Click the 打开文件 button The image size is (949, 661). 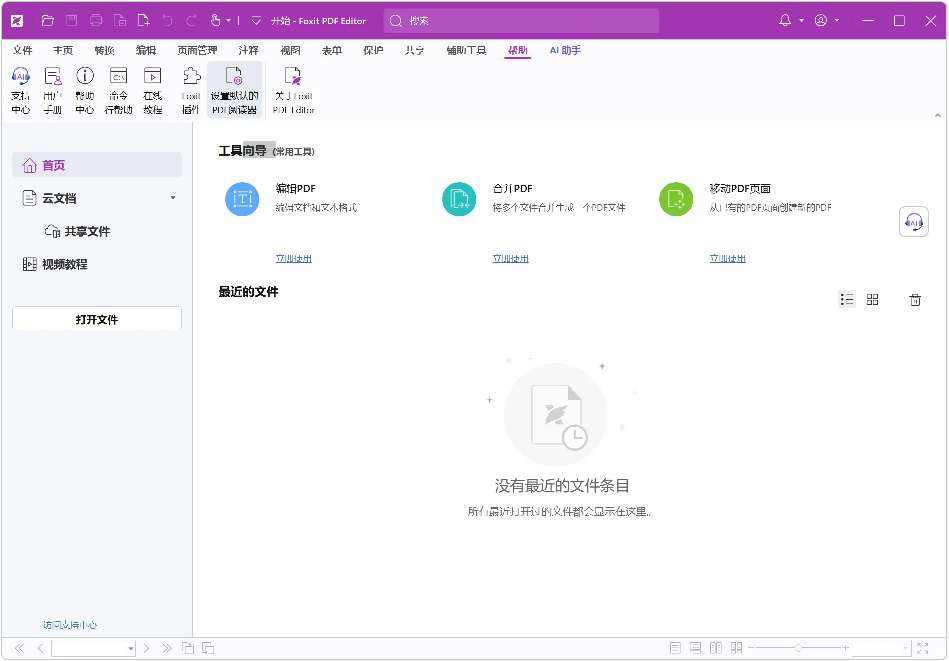97,319
